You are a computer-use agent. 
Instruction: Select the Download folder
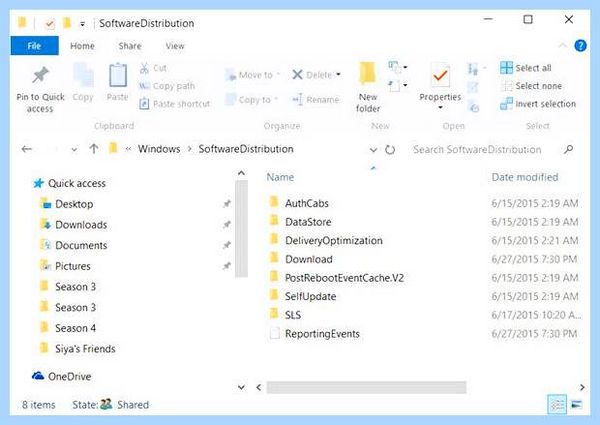(x=301, y=259)
